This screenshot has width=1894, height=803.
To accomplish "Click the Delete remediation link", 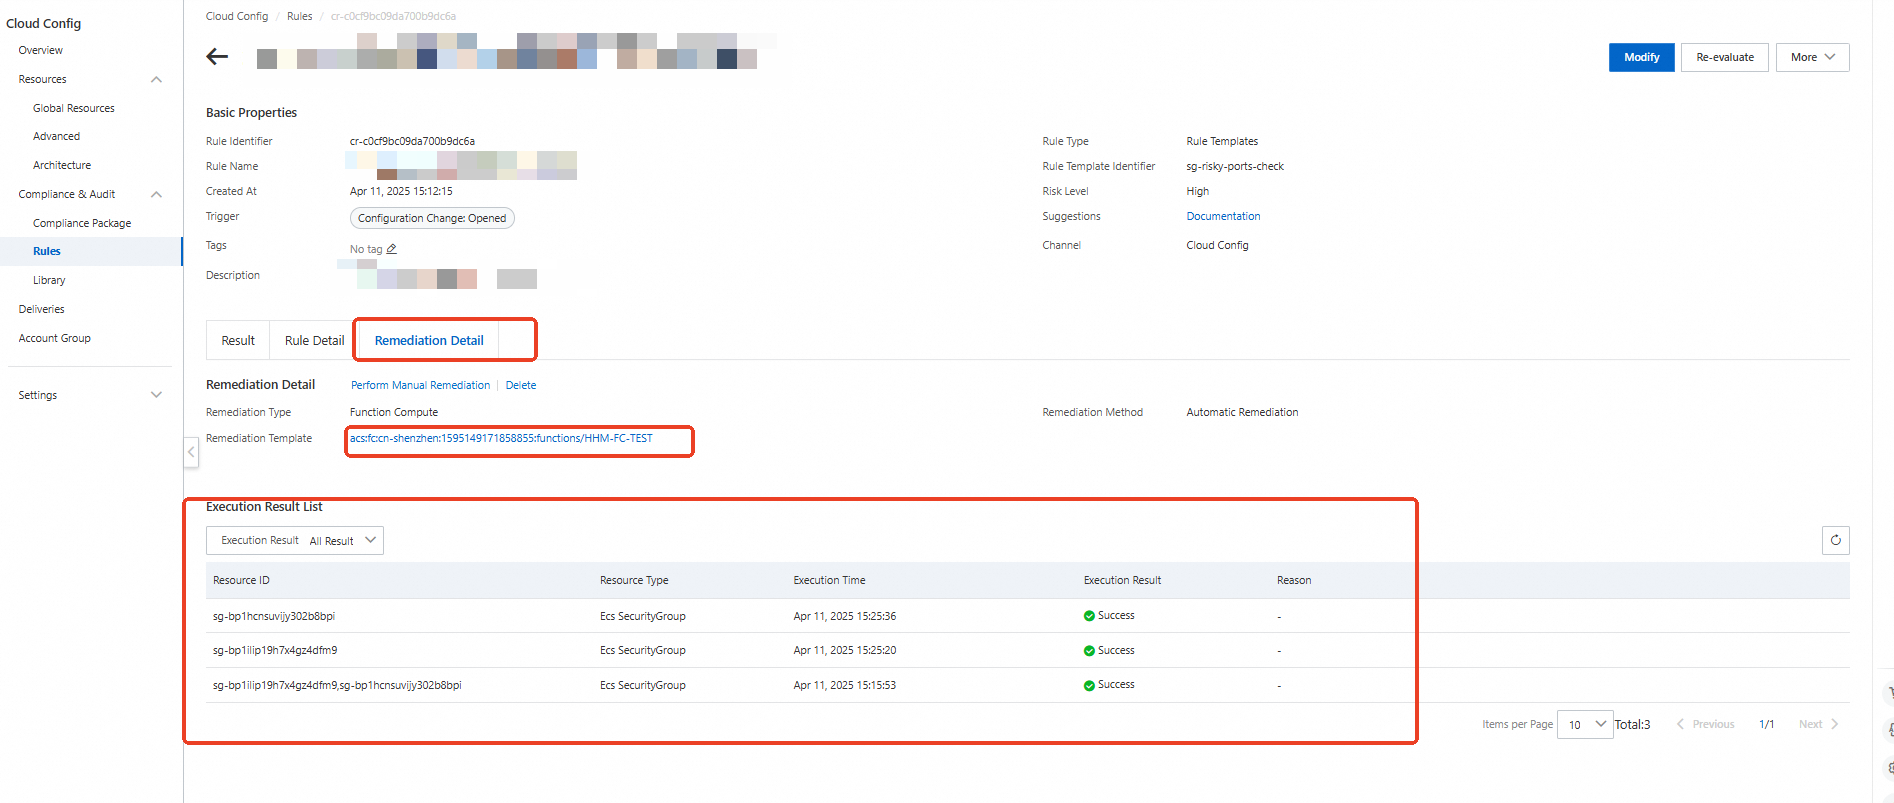I will click(521, 385).
